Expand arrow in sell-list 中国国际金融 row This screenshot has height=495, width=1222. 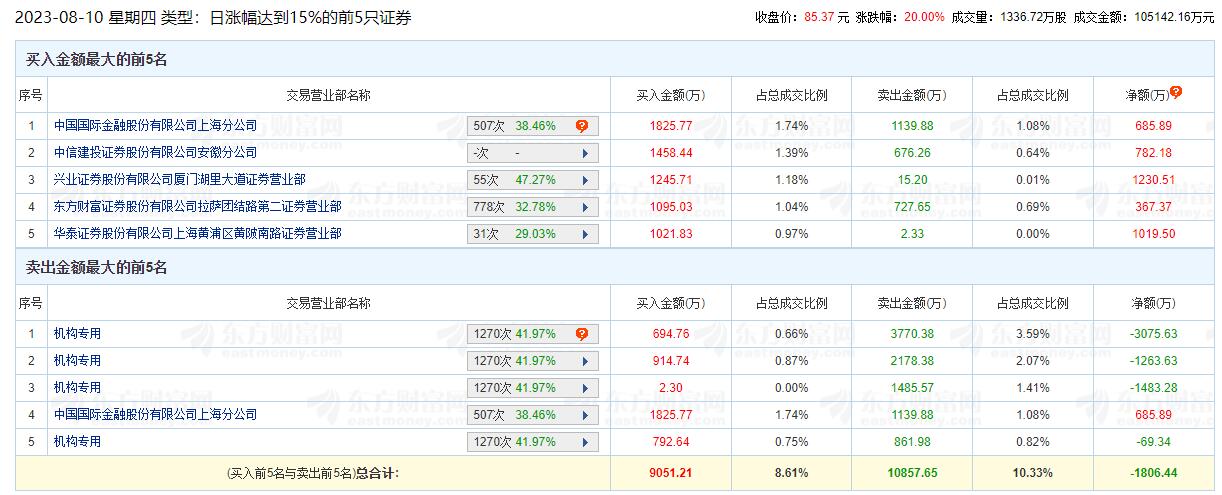point(582,415)
